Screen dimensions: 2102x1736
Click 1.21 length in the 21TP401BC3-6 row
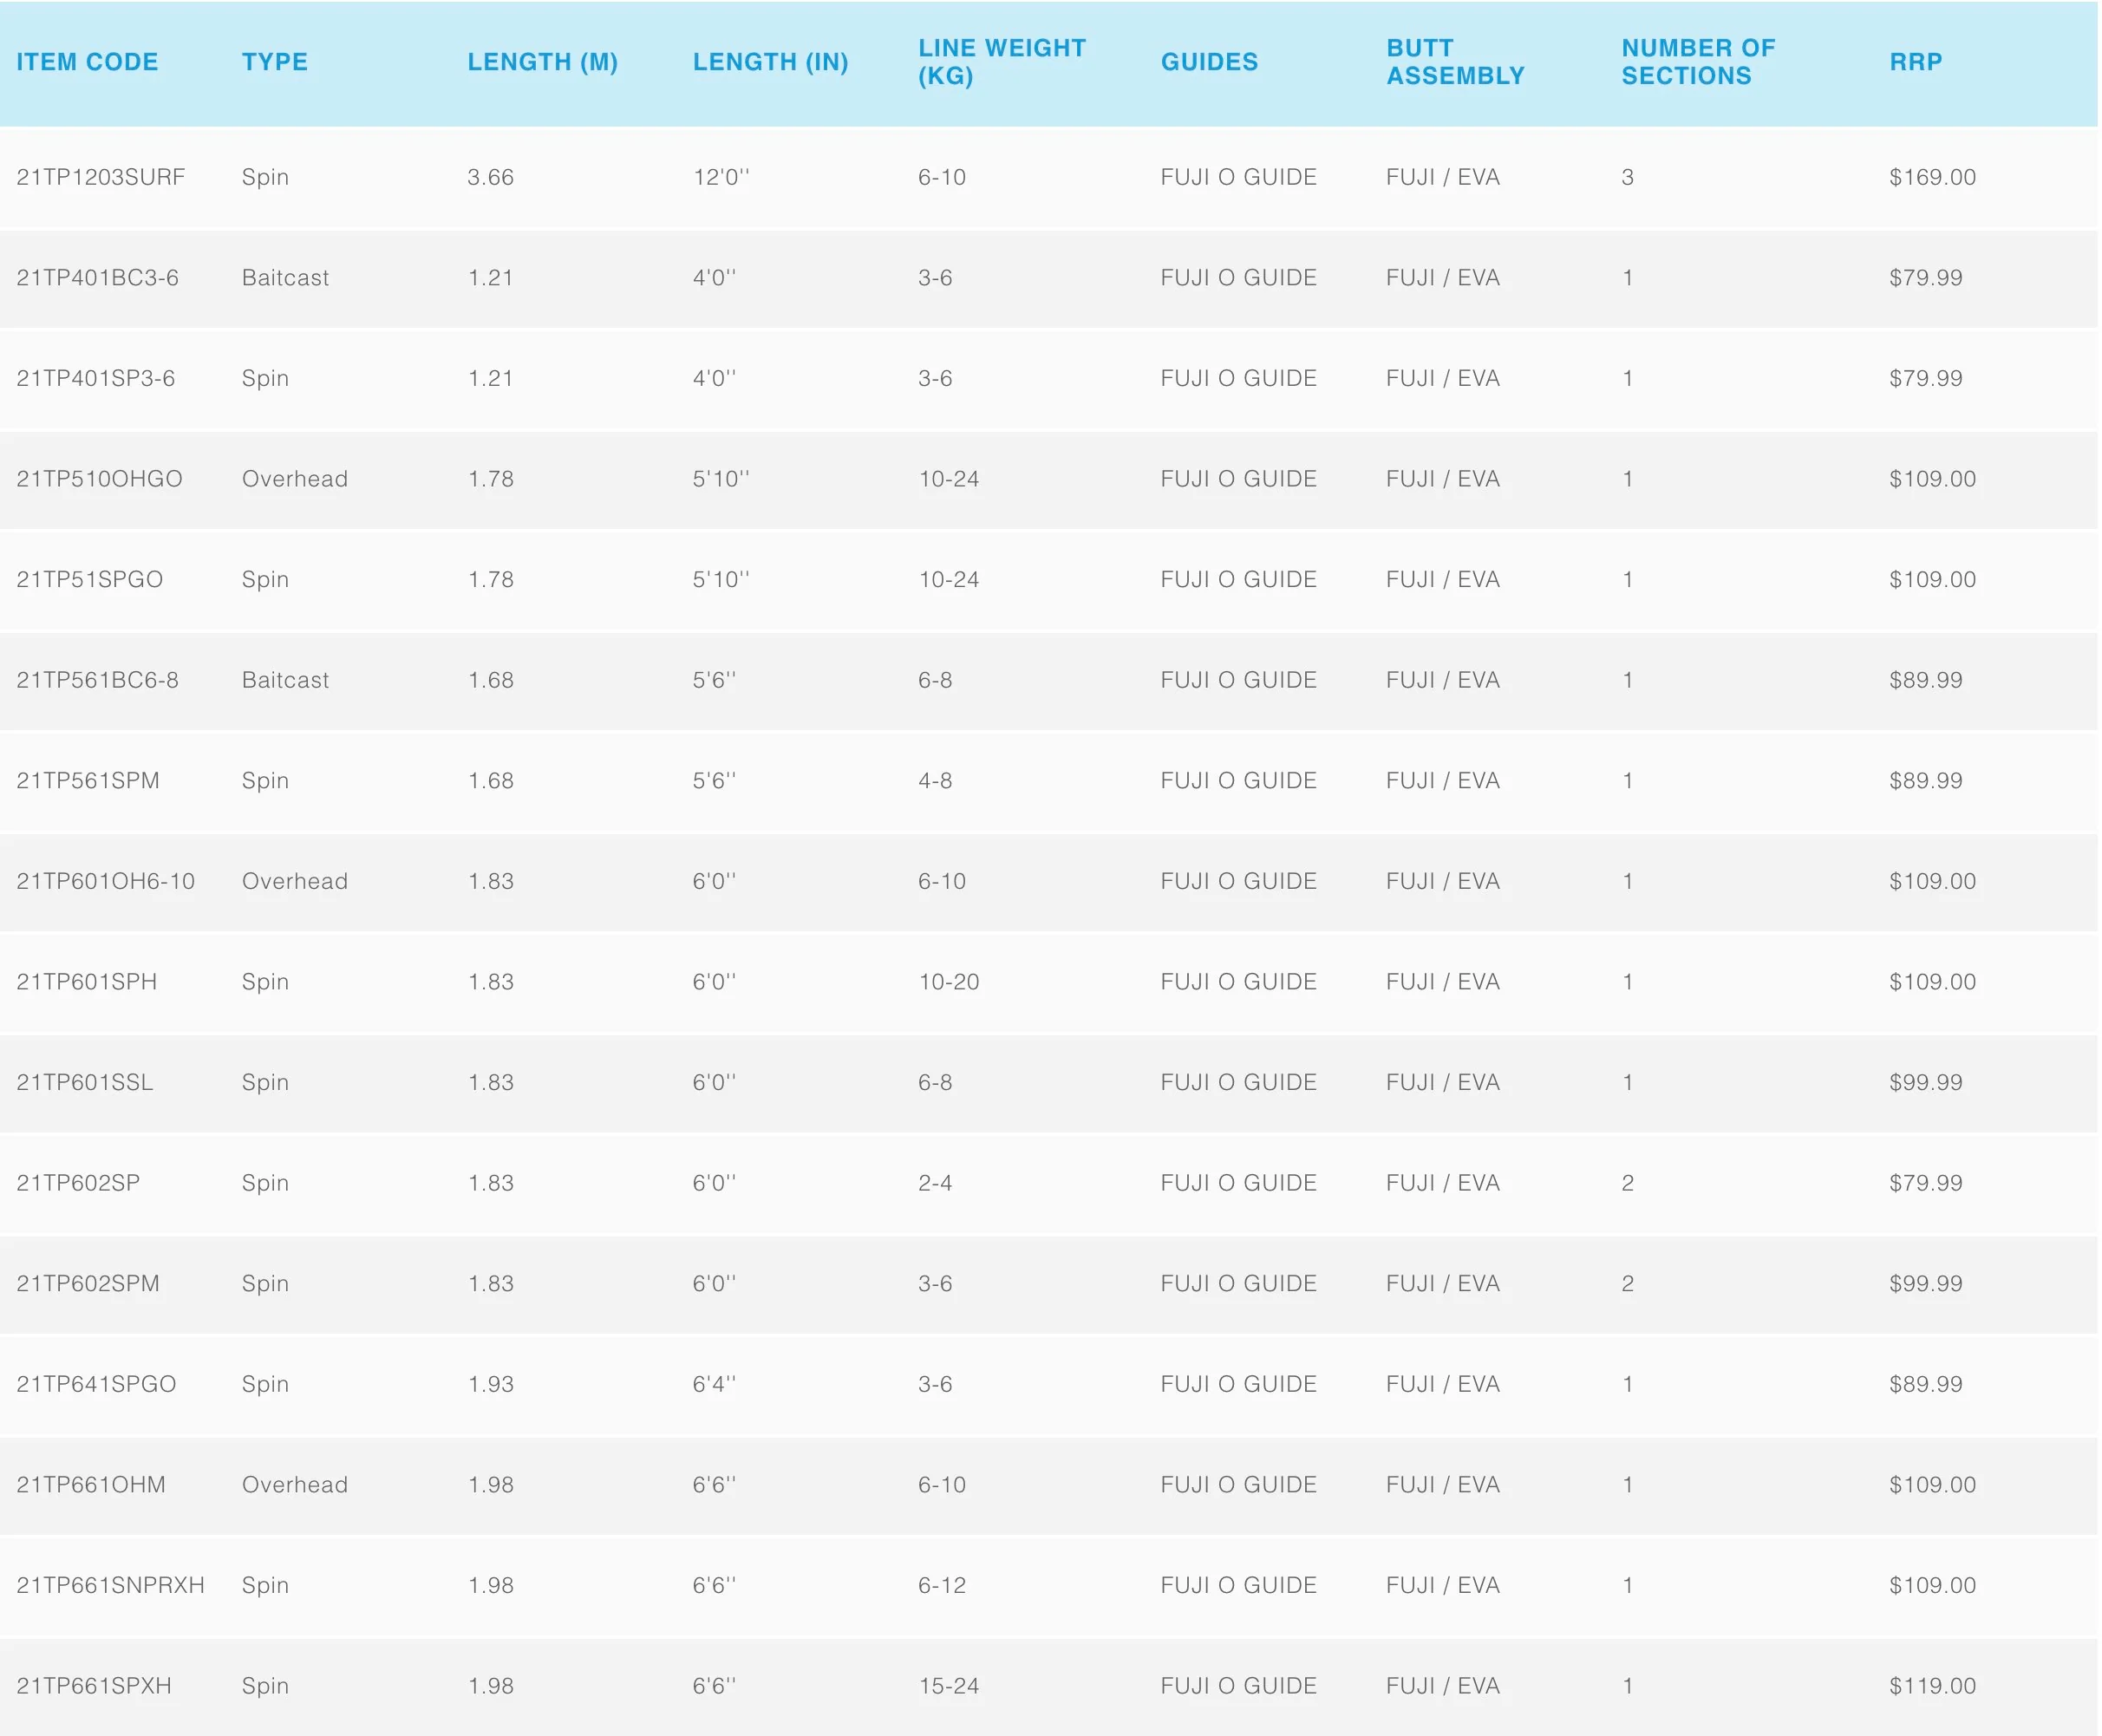(x=491, y=278)
